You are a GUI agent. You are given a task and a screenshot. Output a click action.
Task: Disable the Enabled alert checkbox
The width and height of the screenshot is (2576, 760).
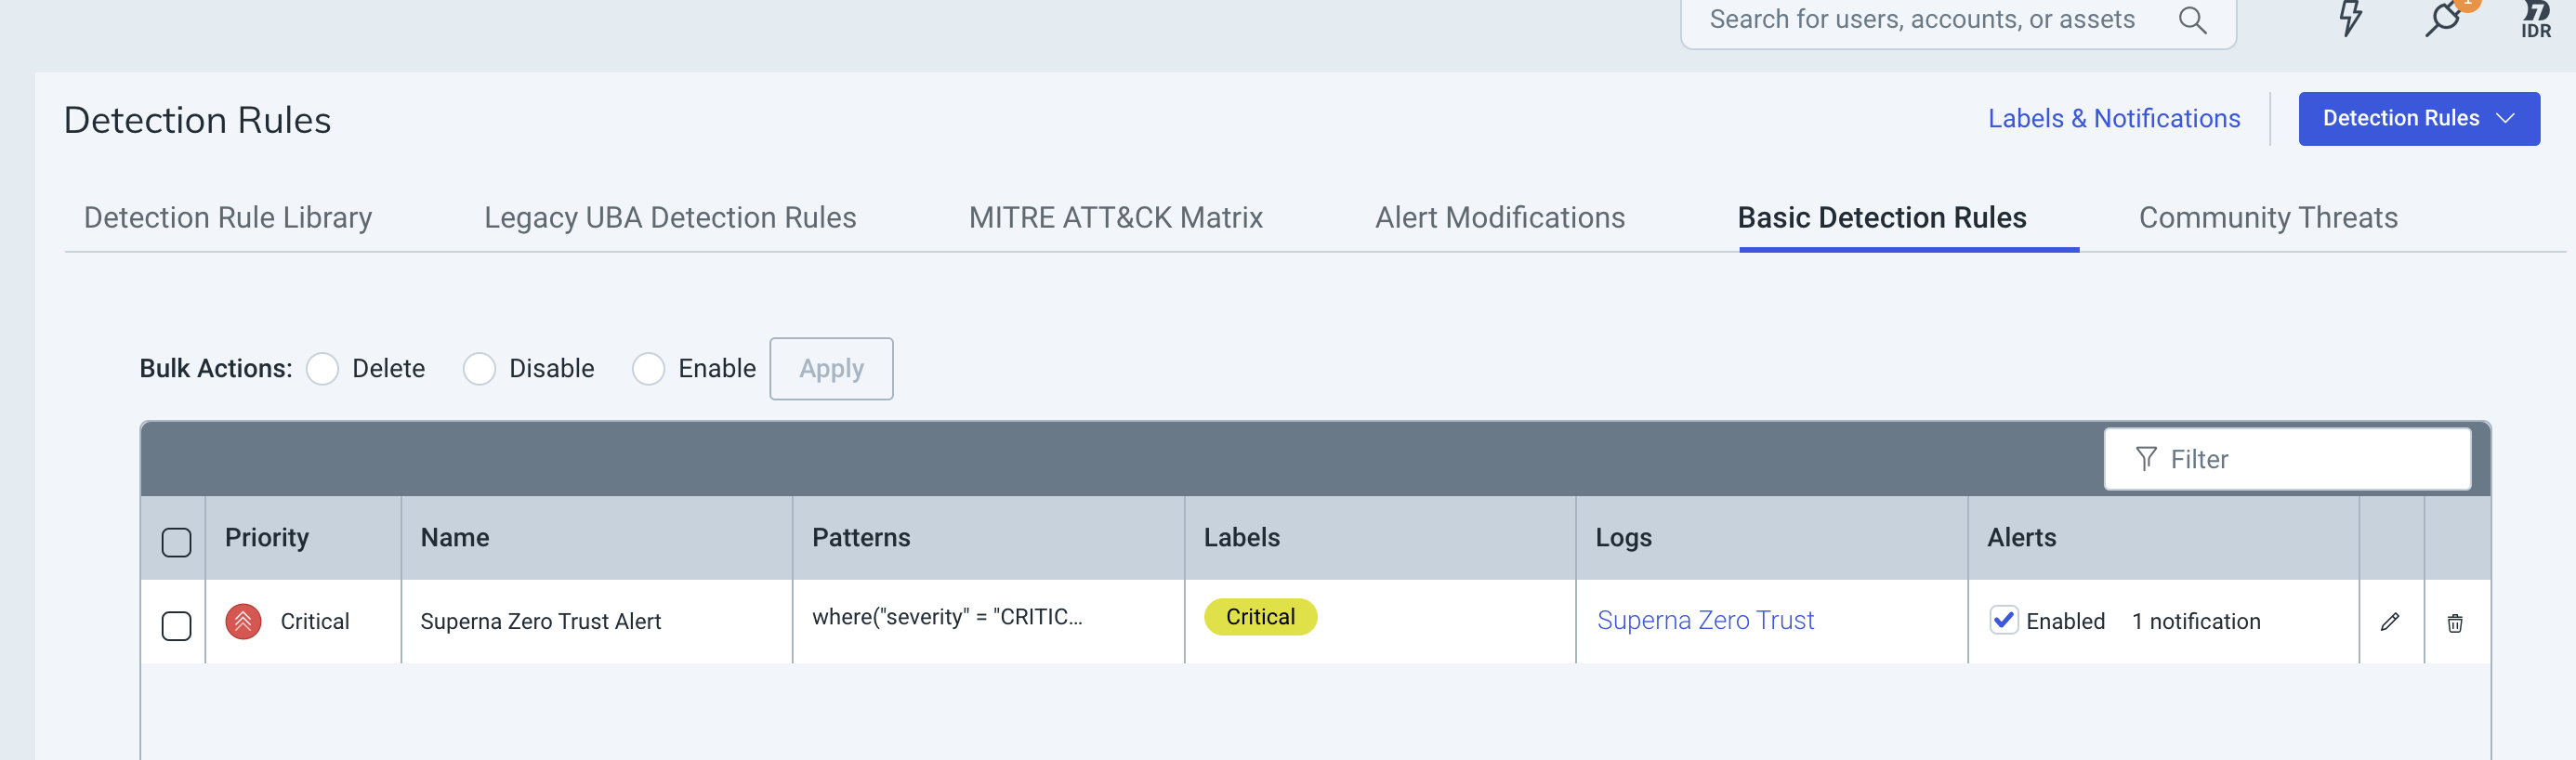2004,621
